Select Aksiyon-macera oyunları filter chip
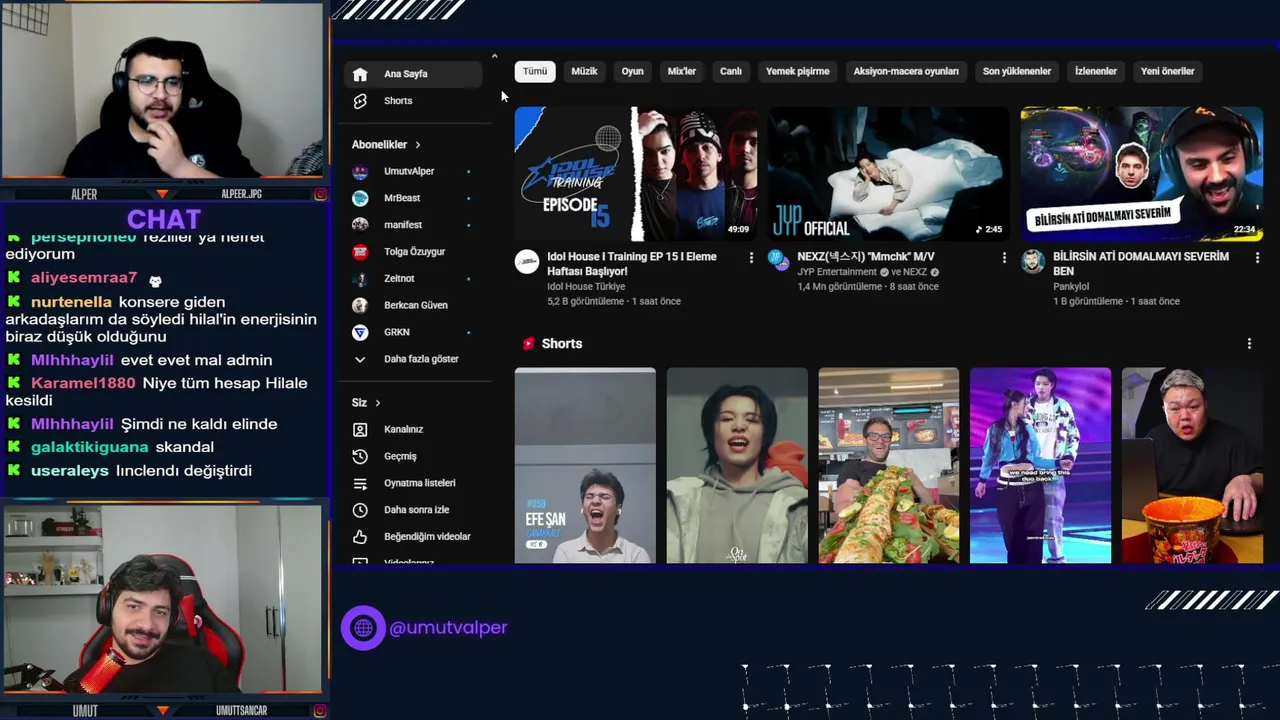Image resolution: width=1280 pixels, height=720 pixels. pos(906,71)
